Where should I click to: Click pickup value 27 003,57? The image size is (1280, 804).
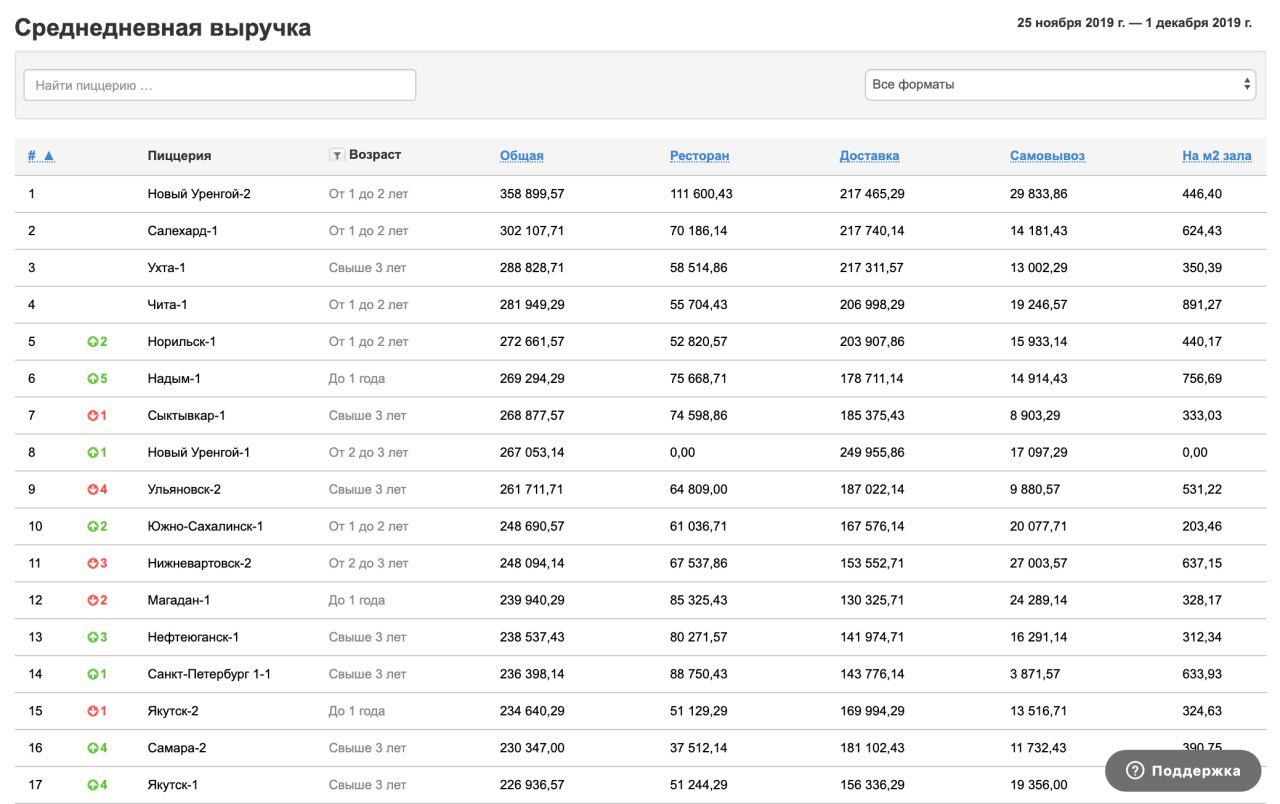(x=1039, y=564)
